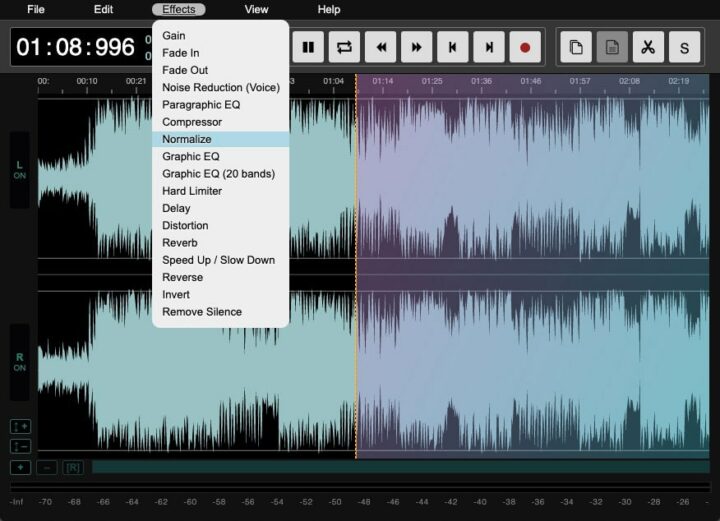Choose Normalize from the Effects menu

click(x=187, y=139)
